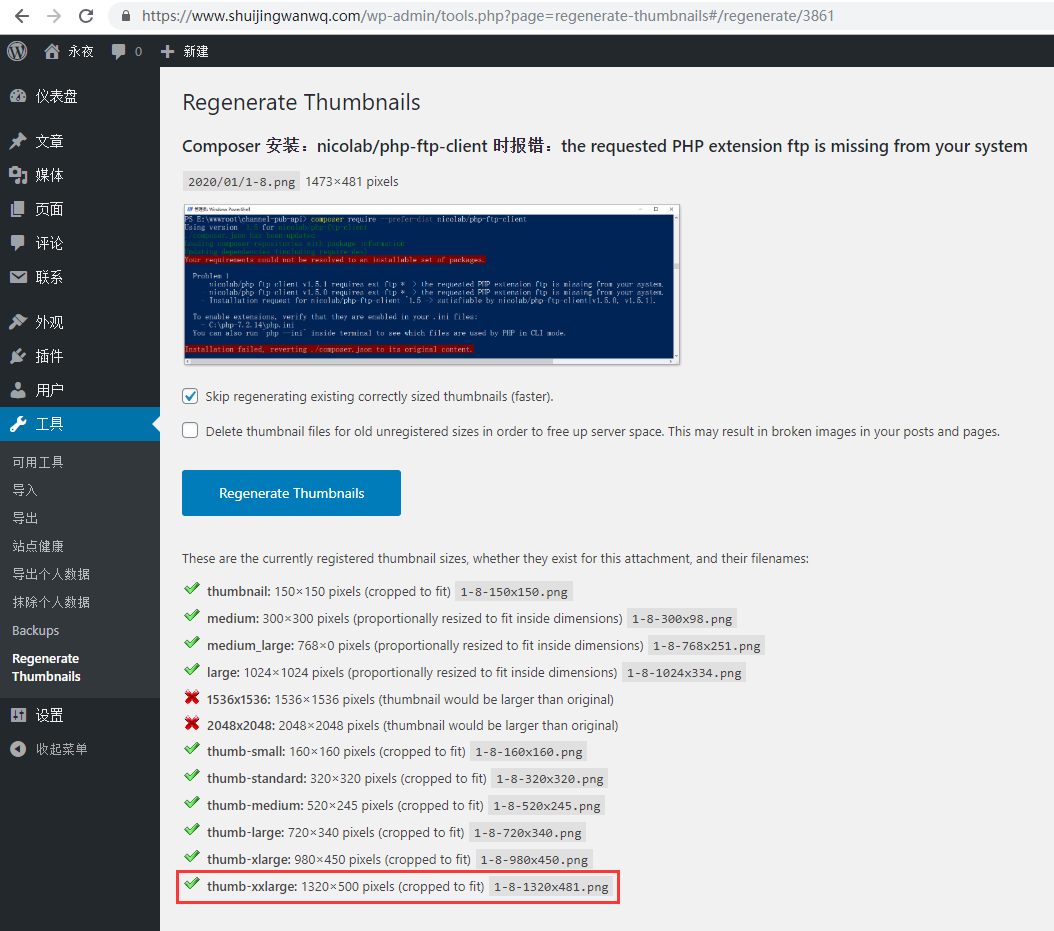Reload the page with refresh icon
Image resolution: width=1054 pixels, height=931 pixels.
(86, 16)
